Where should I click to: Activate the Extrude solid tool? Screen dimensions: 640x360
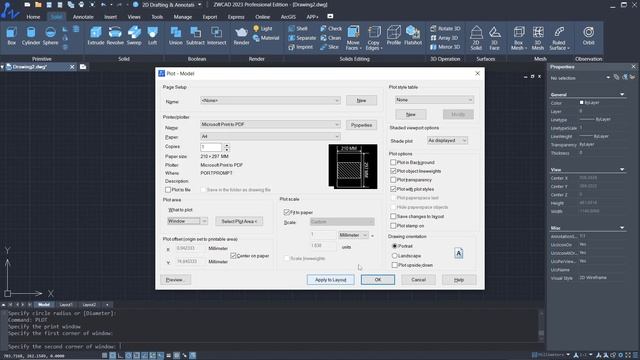[x=96, y=36]
